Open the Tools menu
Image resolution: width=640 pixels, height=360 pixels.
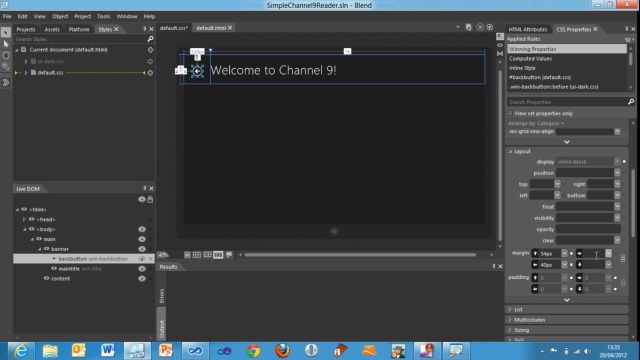[103, 16]
